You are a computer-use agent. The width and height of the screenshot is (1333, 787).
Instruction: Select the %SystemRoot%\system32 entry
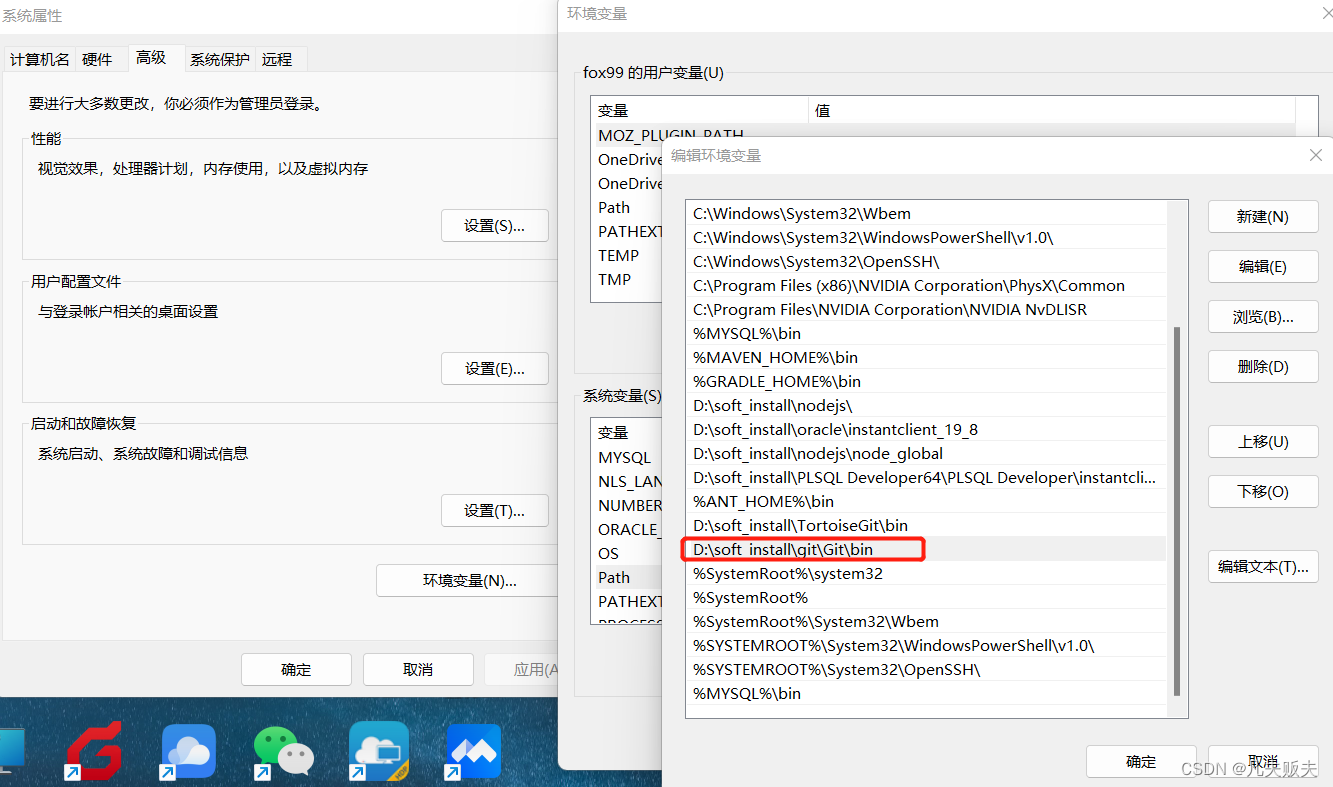click(x=926, y=573)
